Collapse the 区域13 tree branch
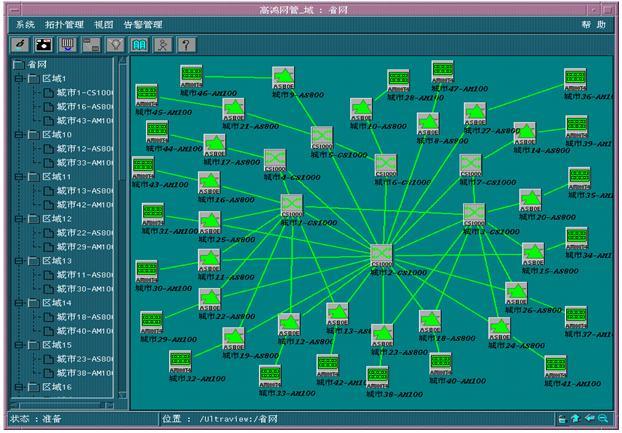 [18, 260]
